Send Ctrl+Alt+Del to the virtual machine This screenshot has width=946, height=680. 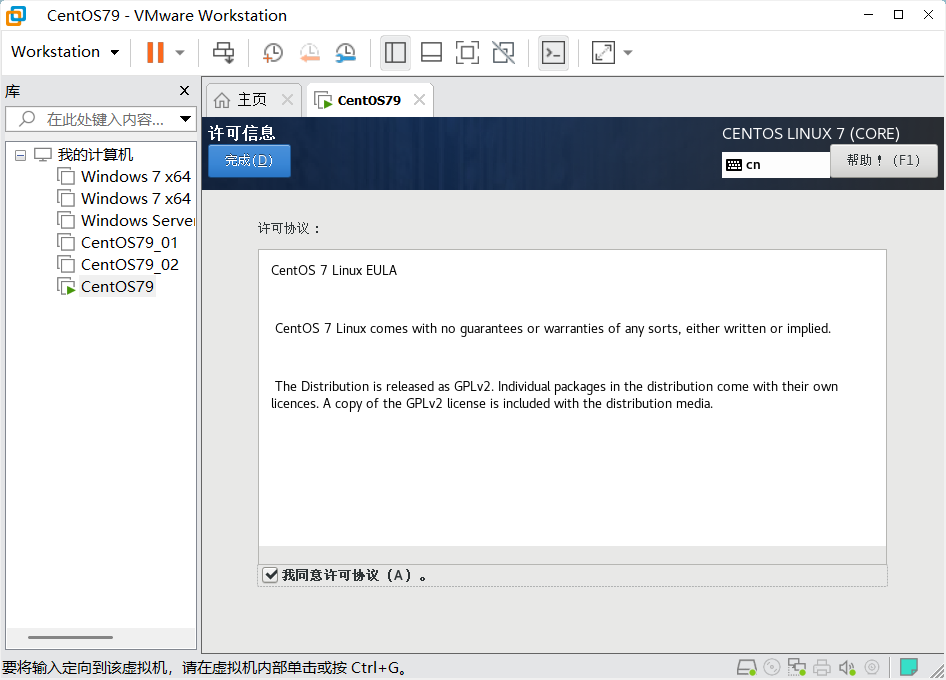[x=223, y=52]
